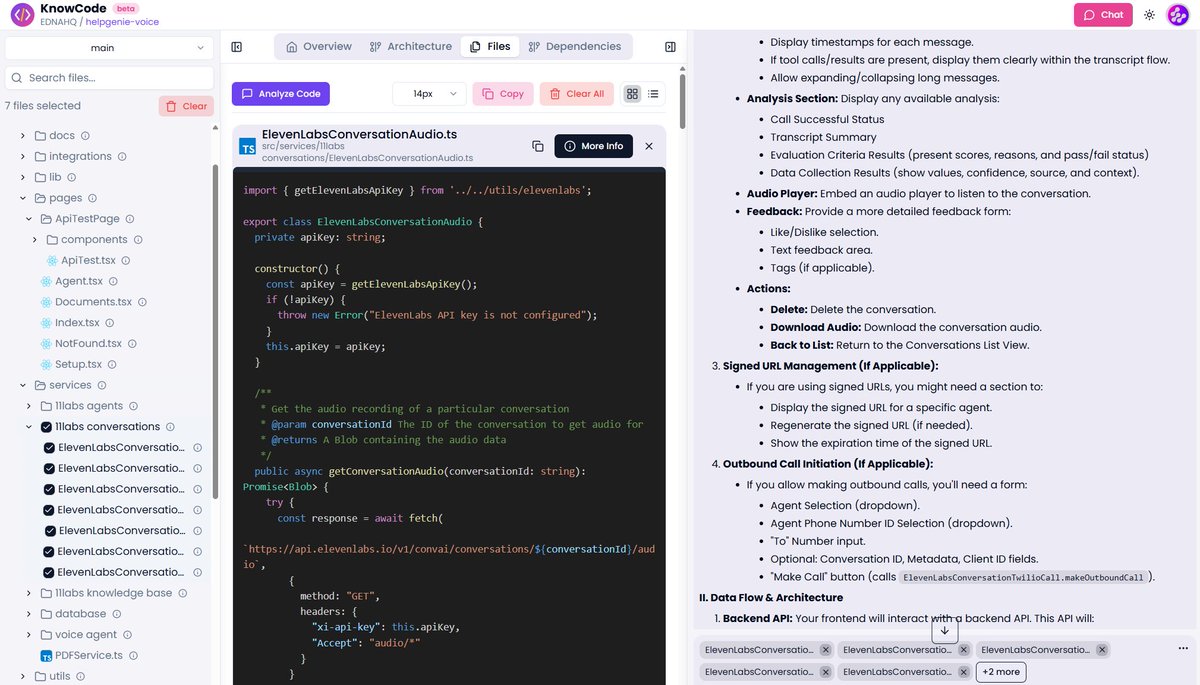Open the Dependencies tab
The height and width of the screenshot is (685, 1200).
click(x=574, y=47)
